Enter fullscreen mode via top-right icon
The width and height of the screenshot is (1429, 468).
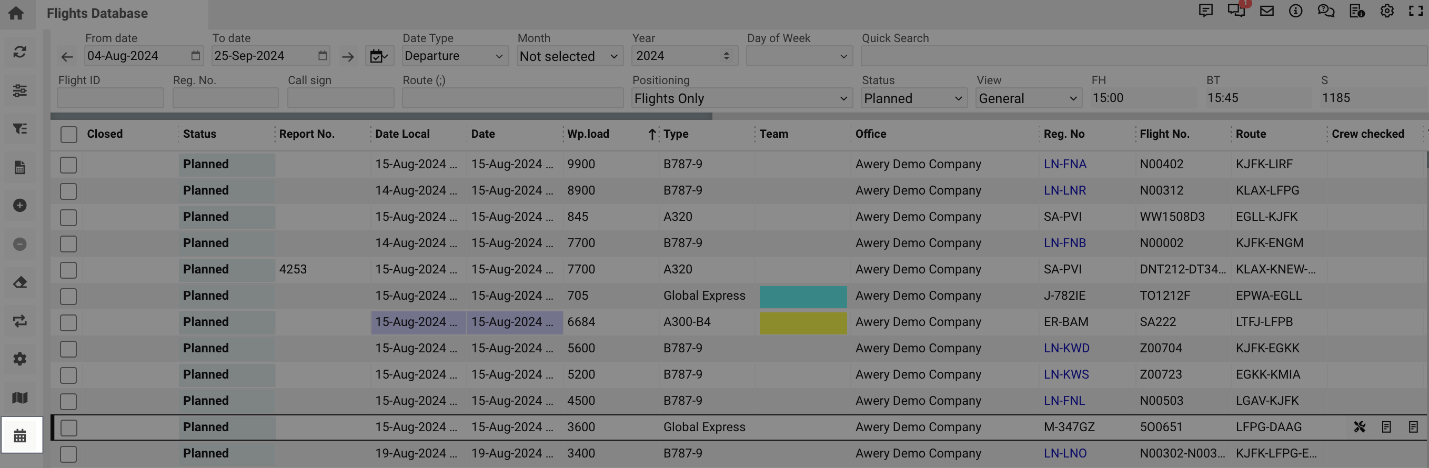click(1416, 12)
